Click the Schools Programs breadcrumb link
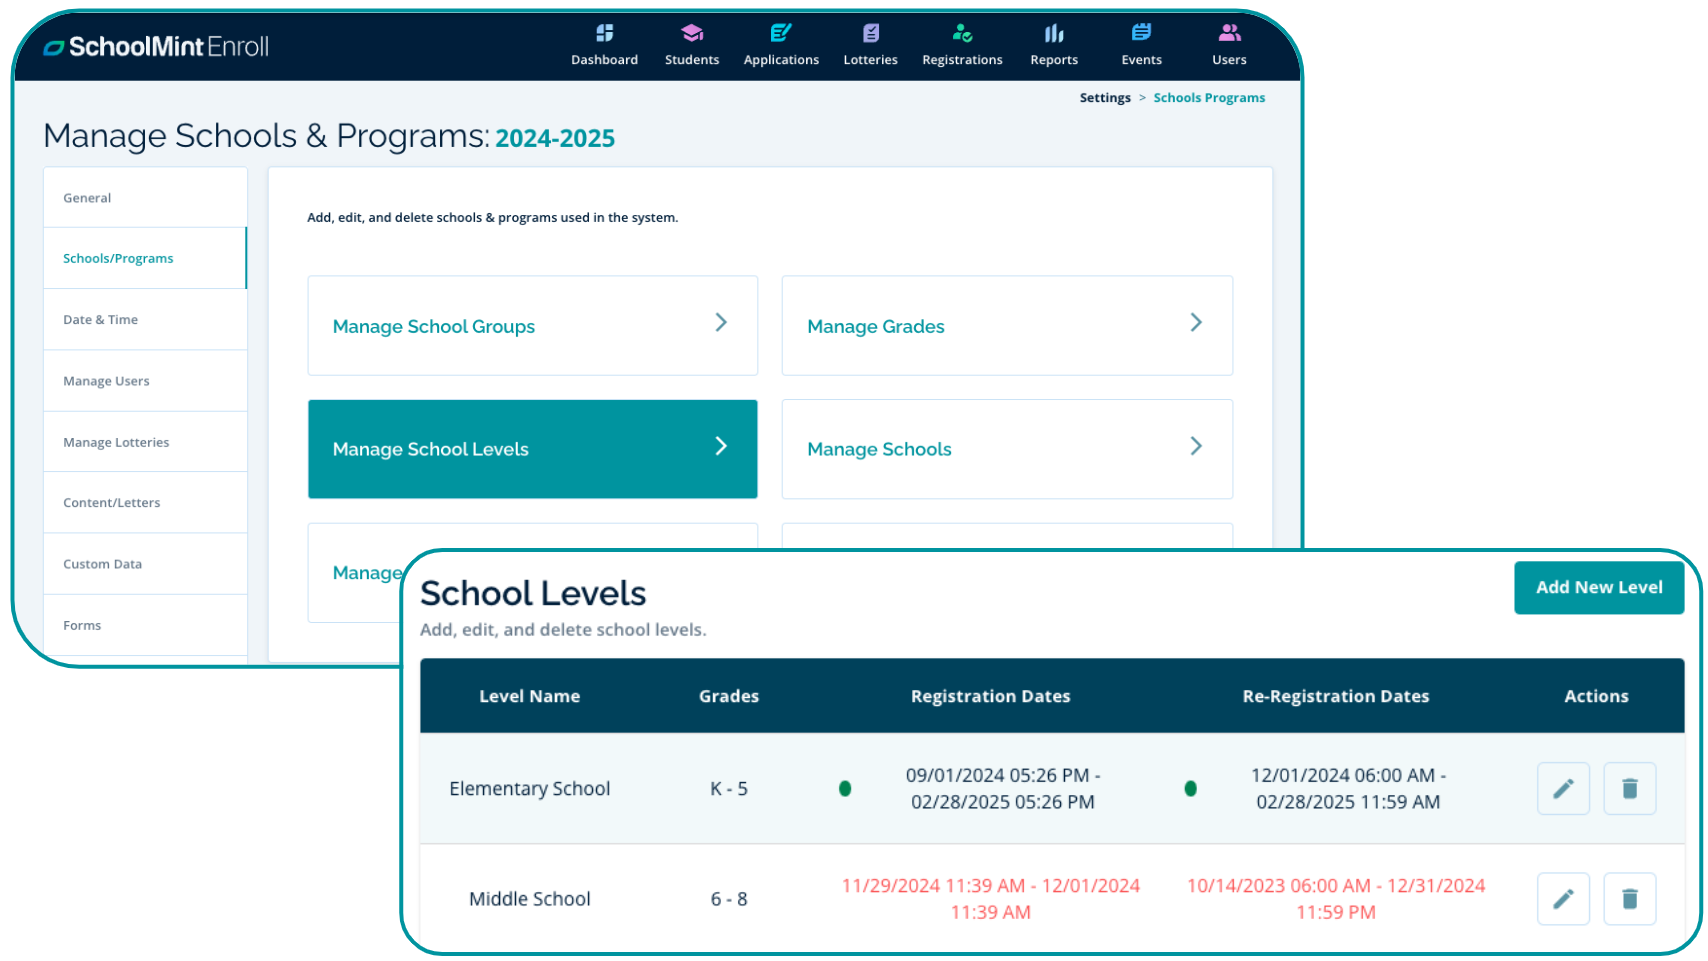The width and height of the screenshot is (1708, 961). tap(1209, 98)
